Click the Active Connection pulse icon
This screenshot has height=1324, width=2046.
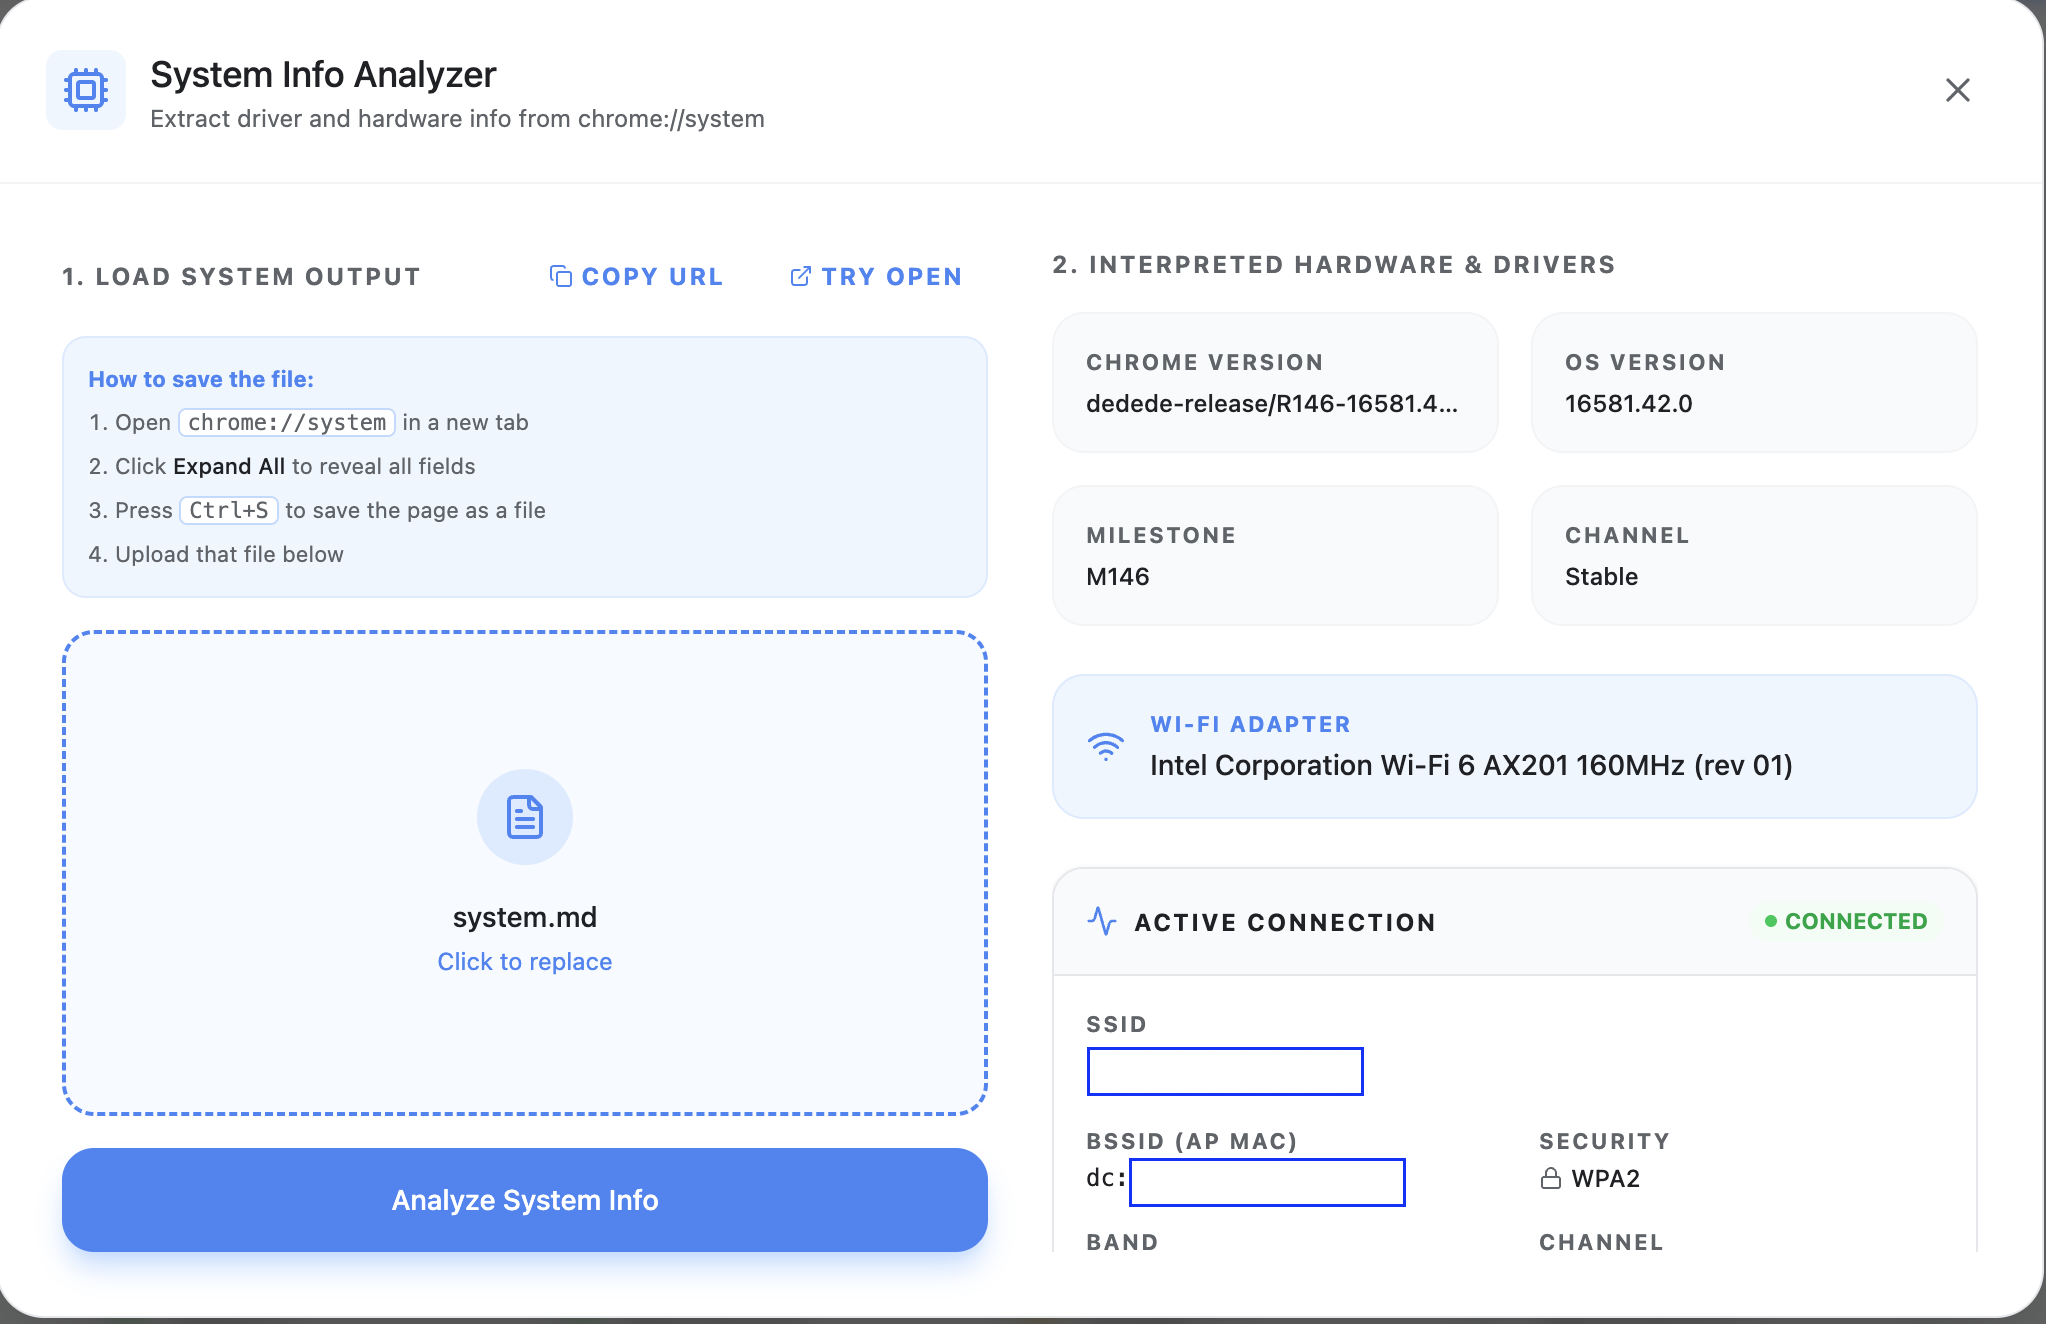[1102, 921]
